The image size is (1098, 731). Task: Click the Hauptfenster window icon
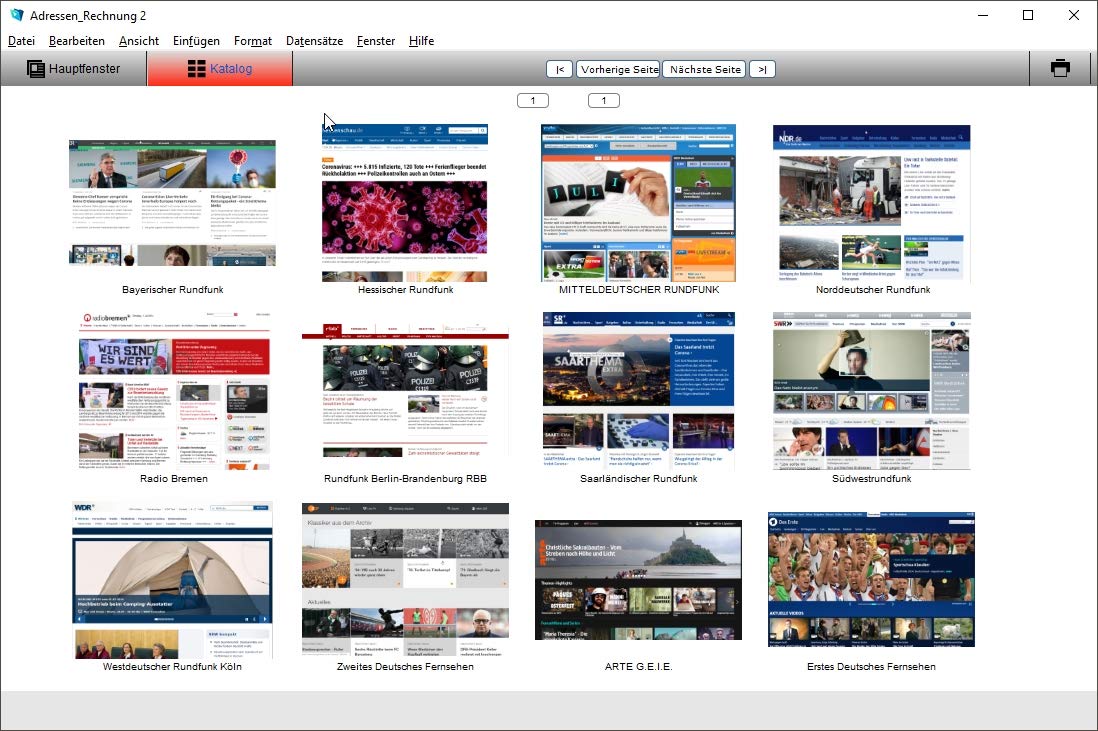point(36,69)
